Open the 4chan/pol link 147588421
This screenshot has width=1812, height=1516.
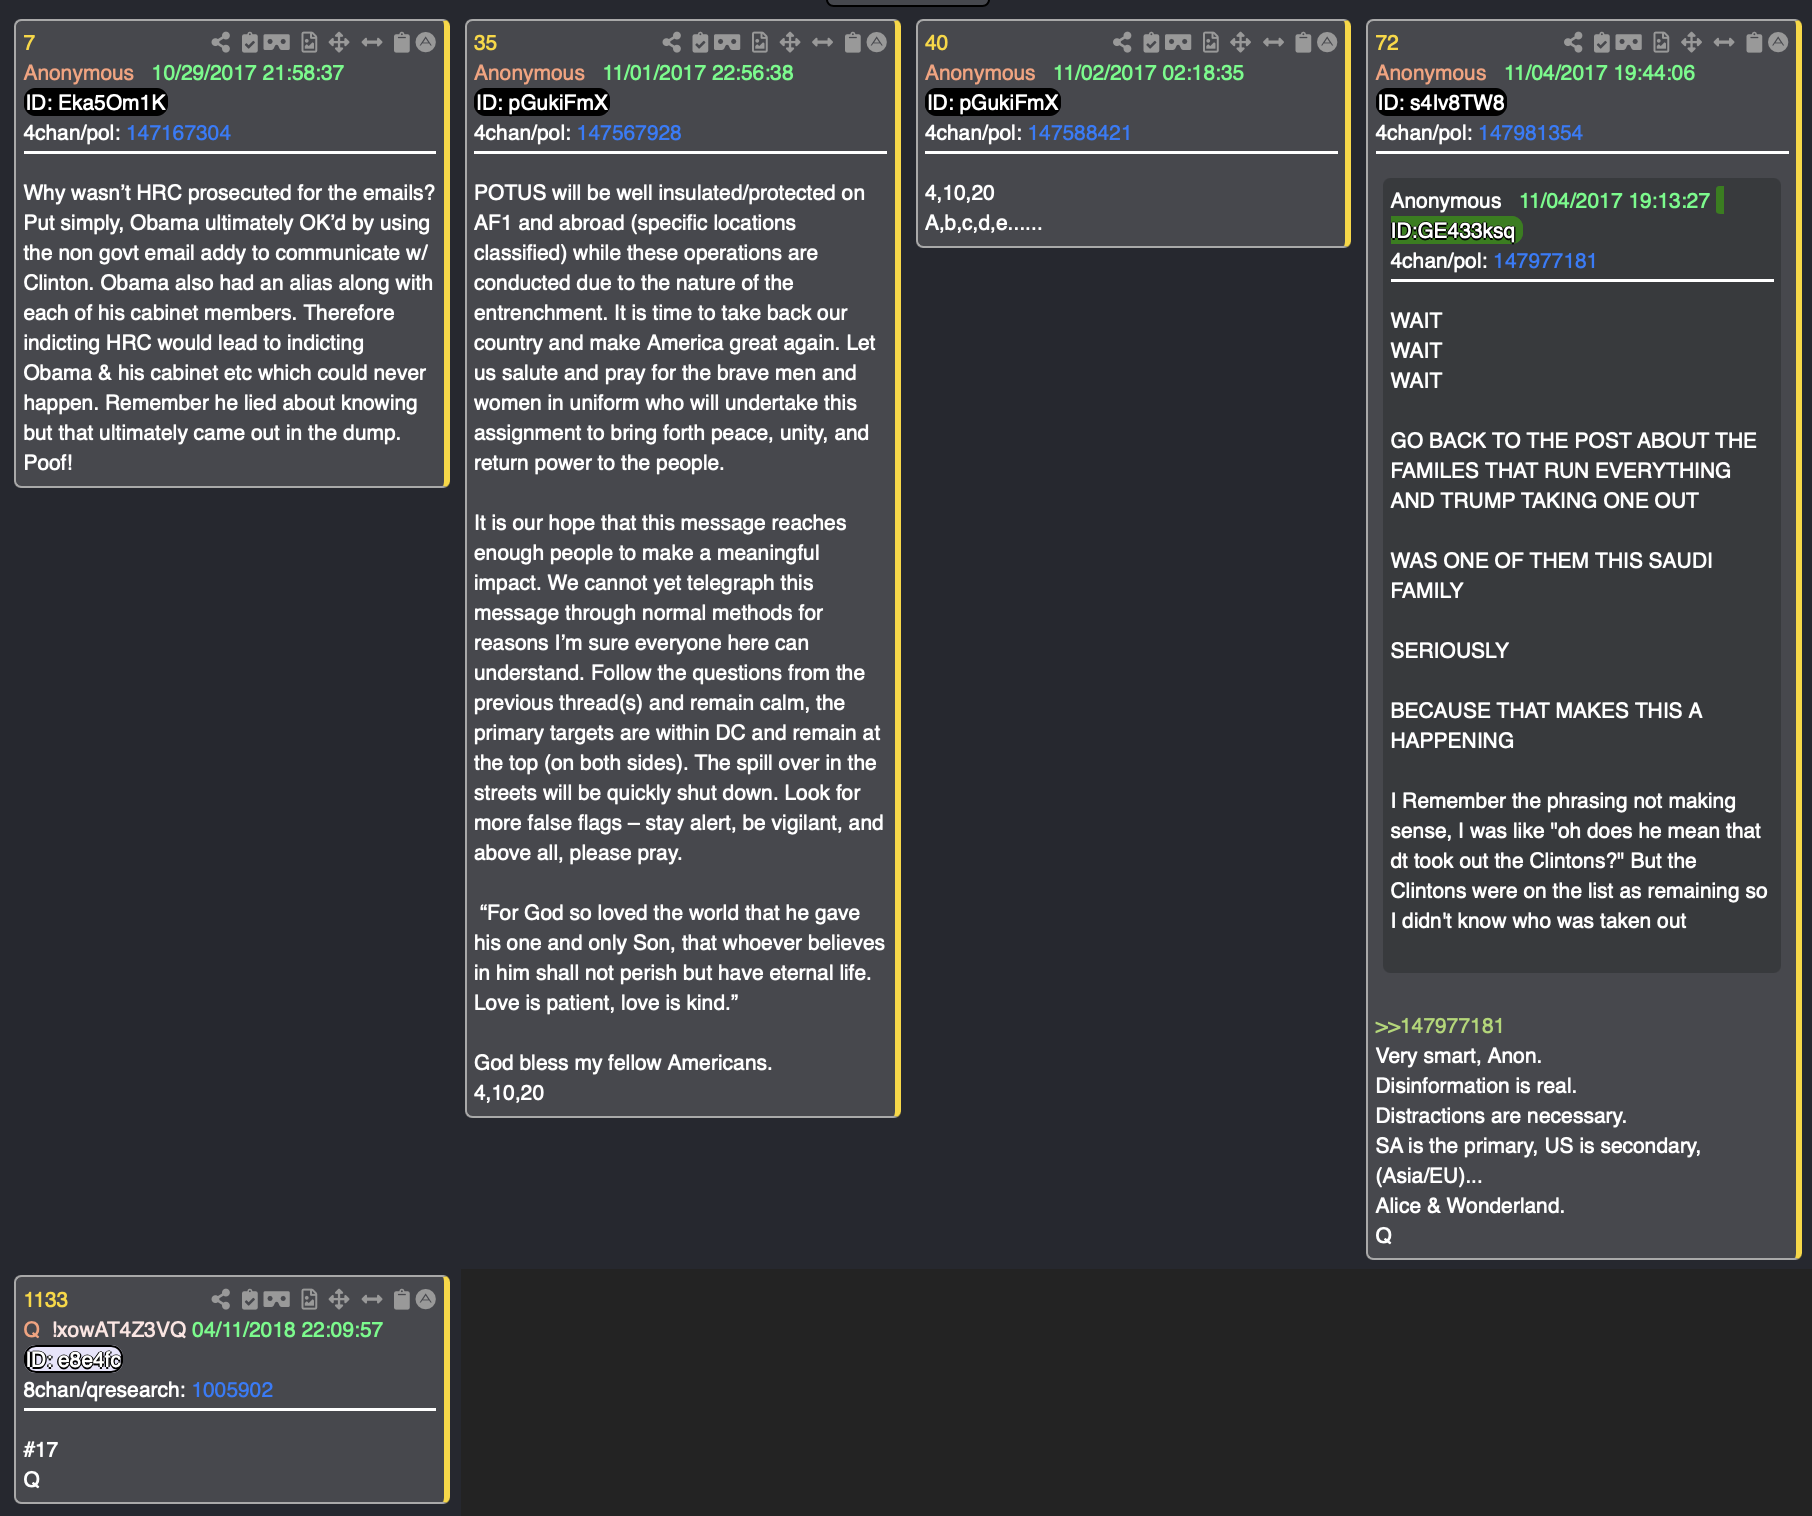[1080, 133]
